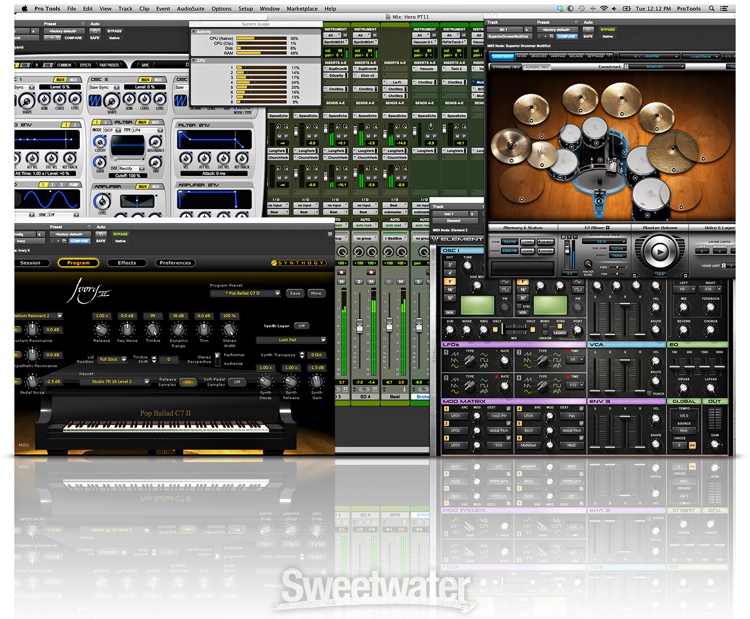Click the Element Chorus knob
The width and height of the screenshot is (750, 619).
pyautogui.click(x=710, y=329)
